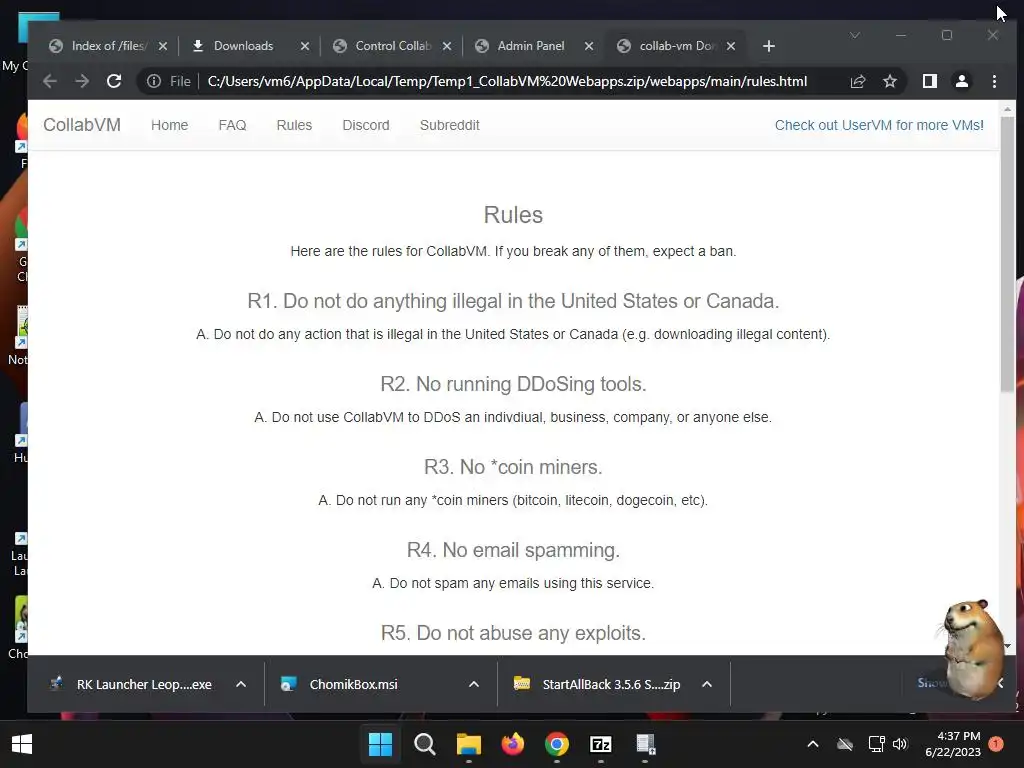
Task: Open the Rules nav link
Action: pyautogui.click(x=294, y=125)
